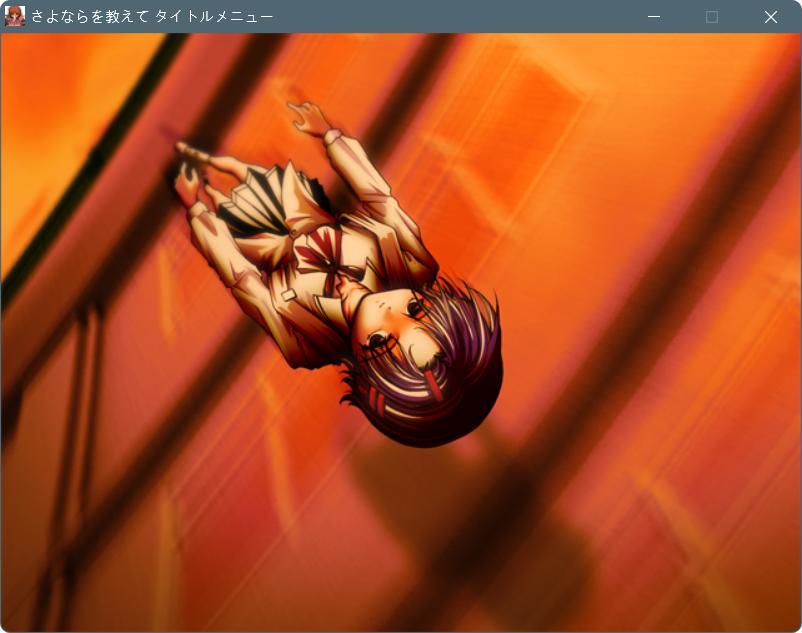Click the game's title bar app icon
The width and height of the screenshot is (802, 633).
coord(14,17)
